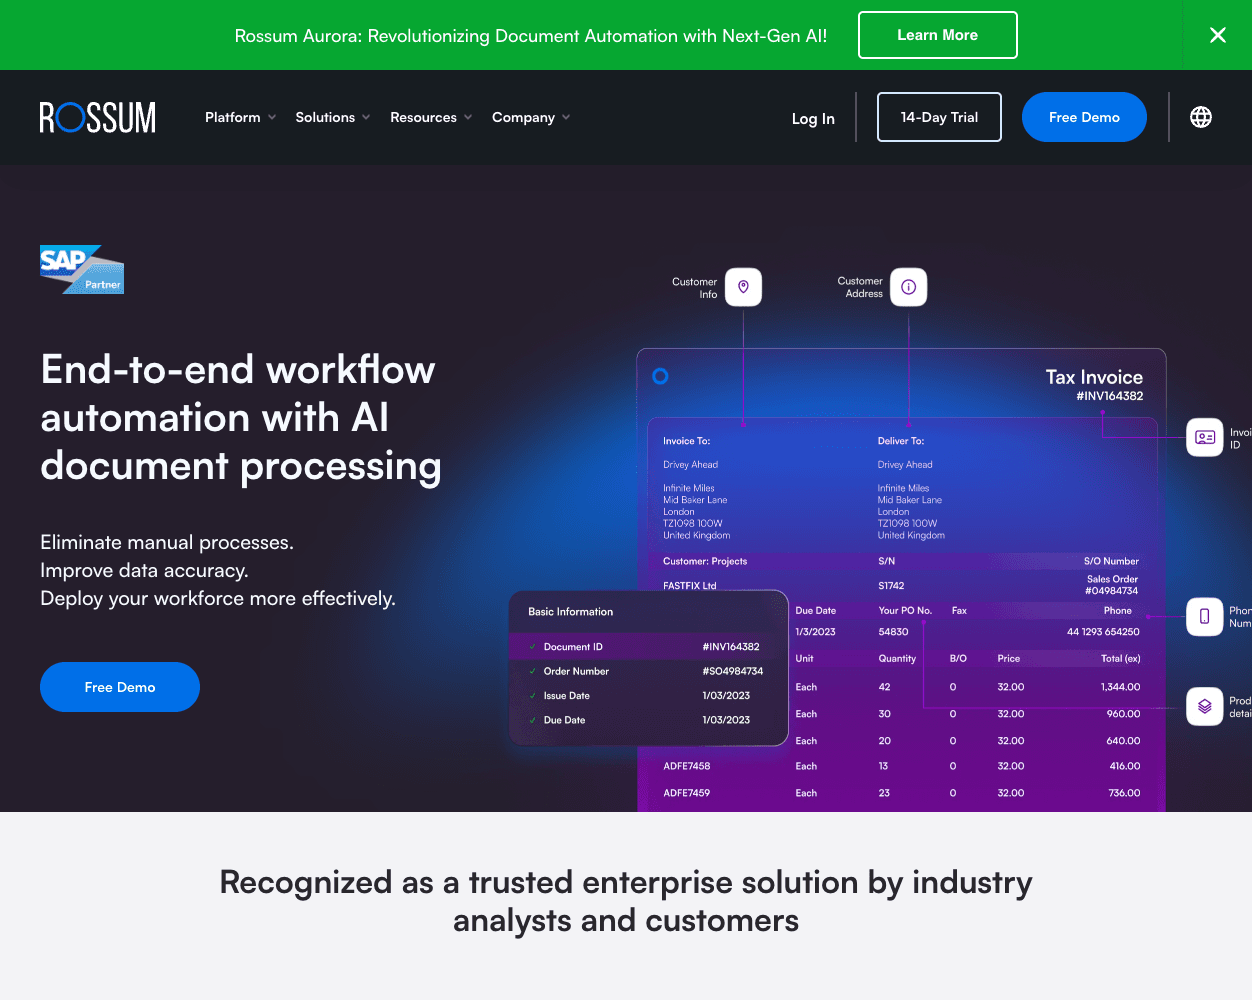Click the Phone Number icon
Viewport: 1252px width, 1000px height.
point(1205,616)
